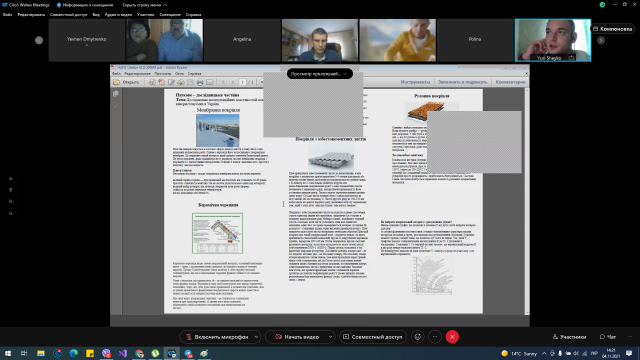
Task: Open Windows notification center icon
Action: click(629, 353)
